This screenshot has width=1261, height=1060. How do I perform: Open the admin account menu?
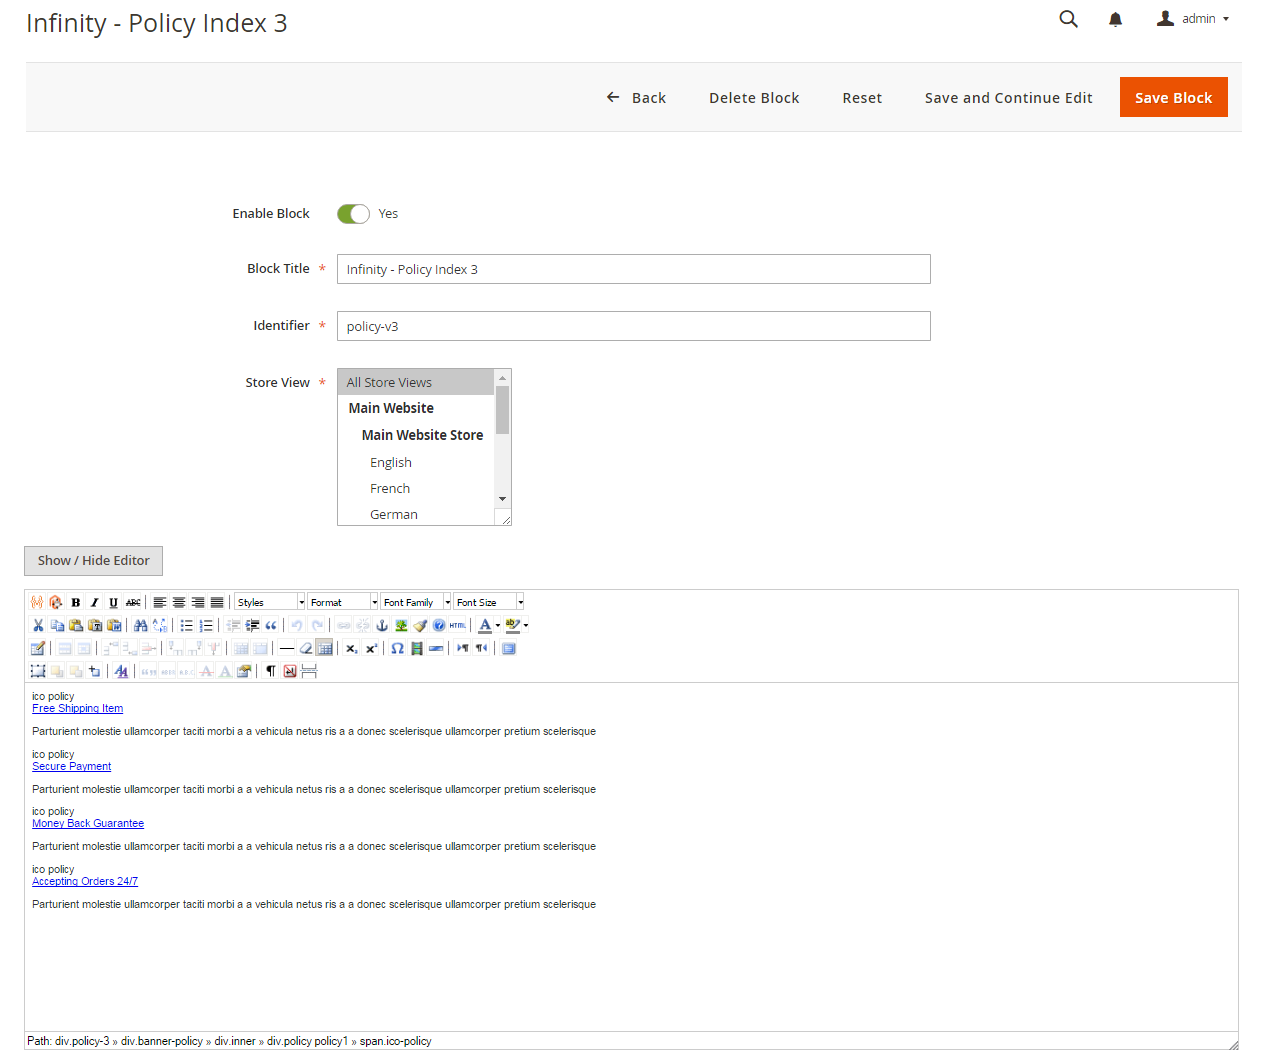(1193, 19)
